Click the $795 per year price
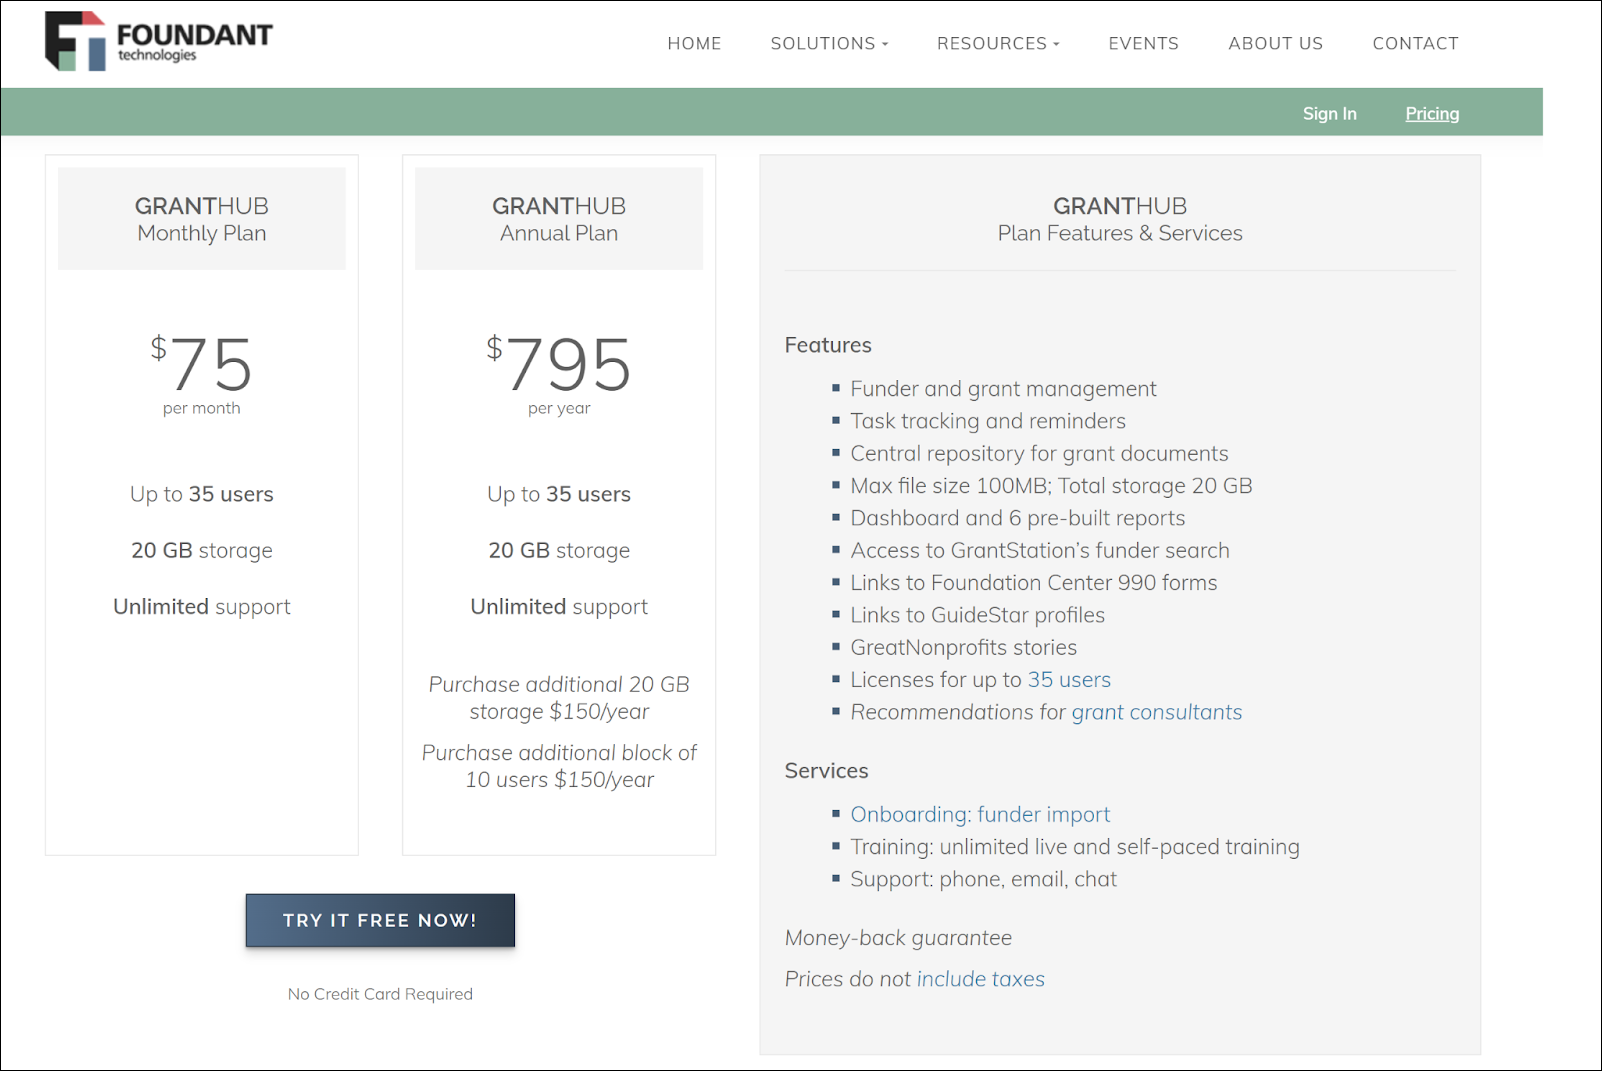Image resolution: width=1602 pixels, height=1071 pixels. pyautogui.click(x=559, y=375)
